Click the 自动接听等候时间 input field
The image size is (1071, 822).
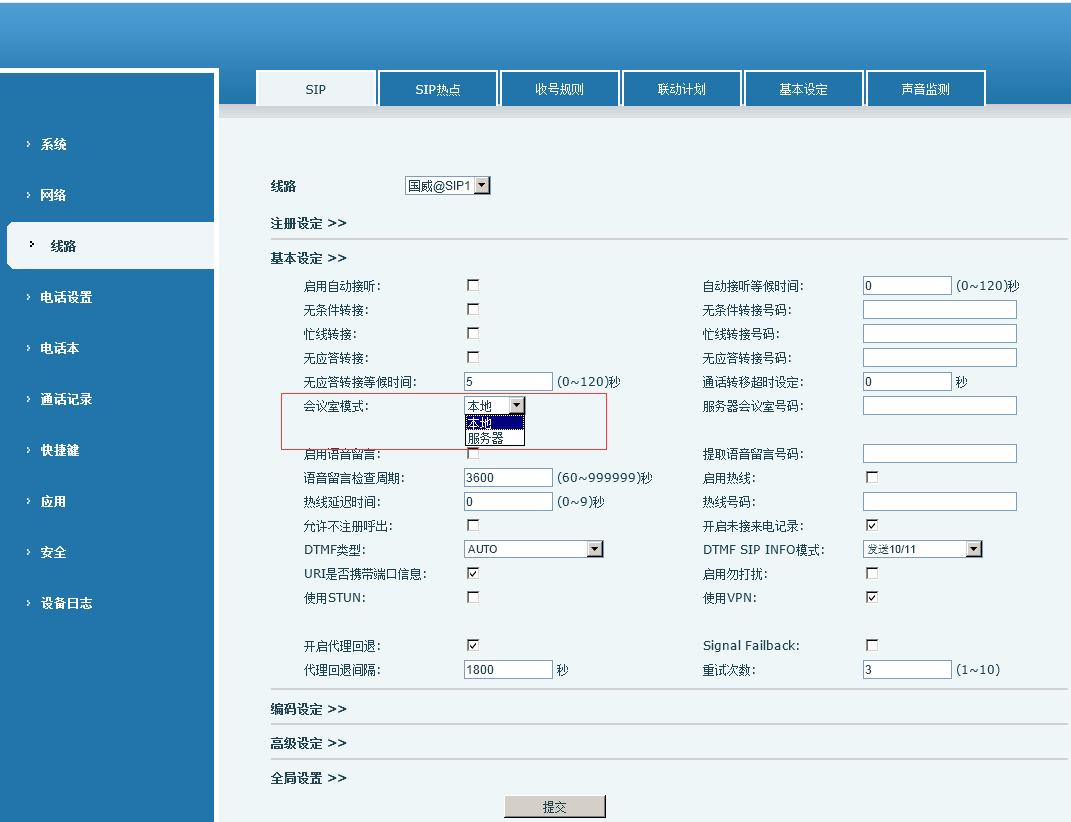[x=907, y=286]
